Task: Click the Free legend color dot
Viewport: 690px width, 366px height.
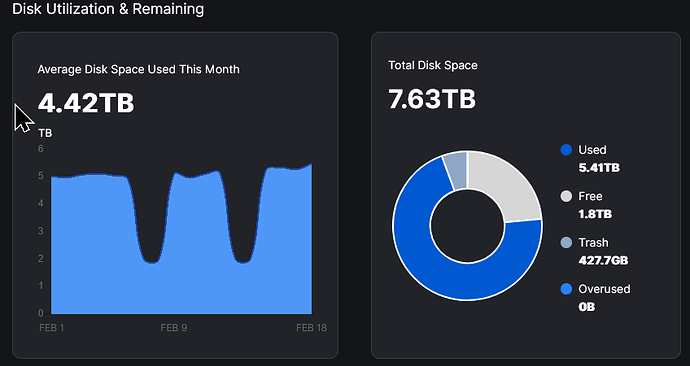Action: (x=566, y=196)
